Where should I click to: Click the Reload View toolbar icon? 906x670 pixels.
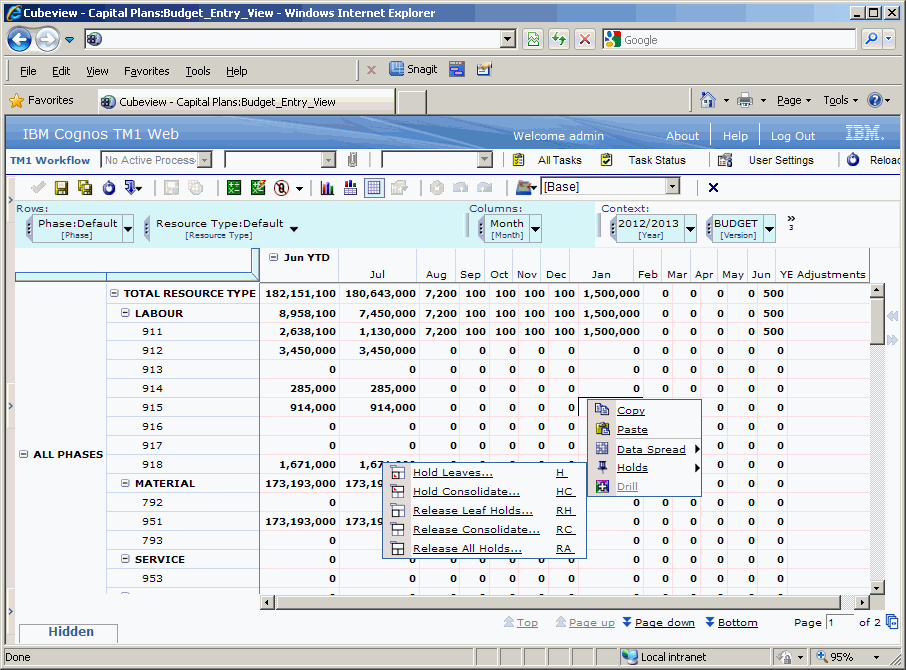(x=109, y=188)
